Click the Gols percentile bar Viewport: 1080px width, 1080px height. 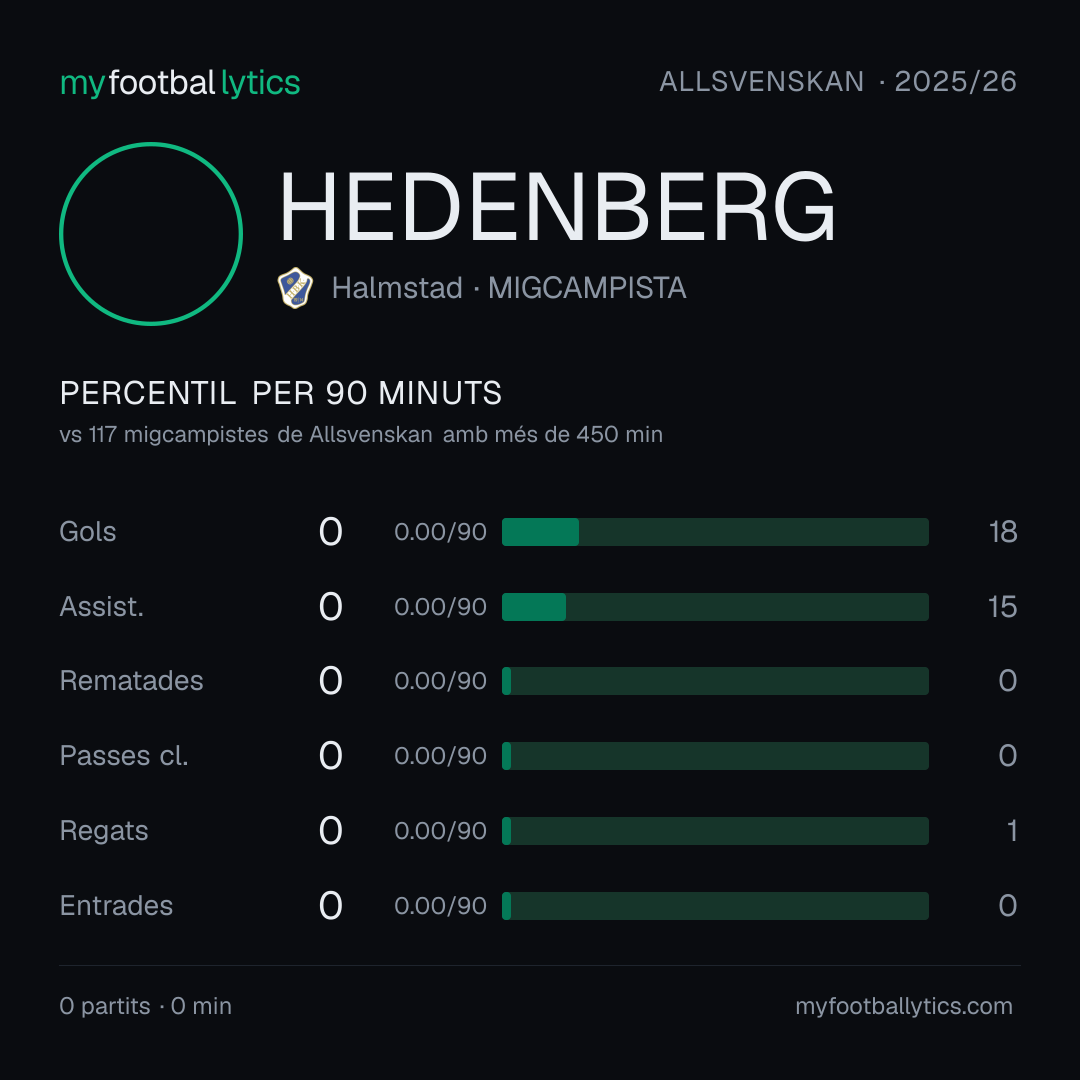coord(715,532)
